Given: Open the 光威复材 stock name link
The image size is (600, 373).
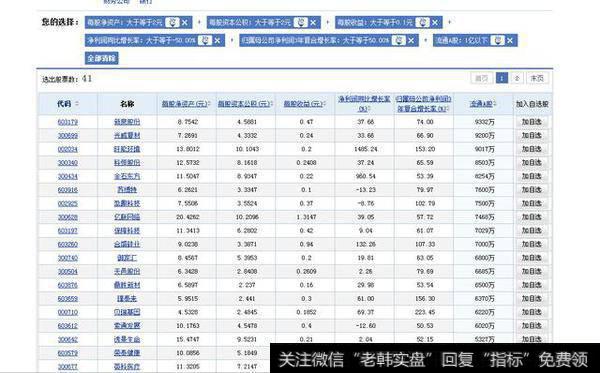Looking at the screenshot, I should (x=127, y=135).
